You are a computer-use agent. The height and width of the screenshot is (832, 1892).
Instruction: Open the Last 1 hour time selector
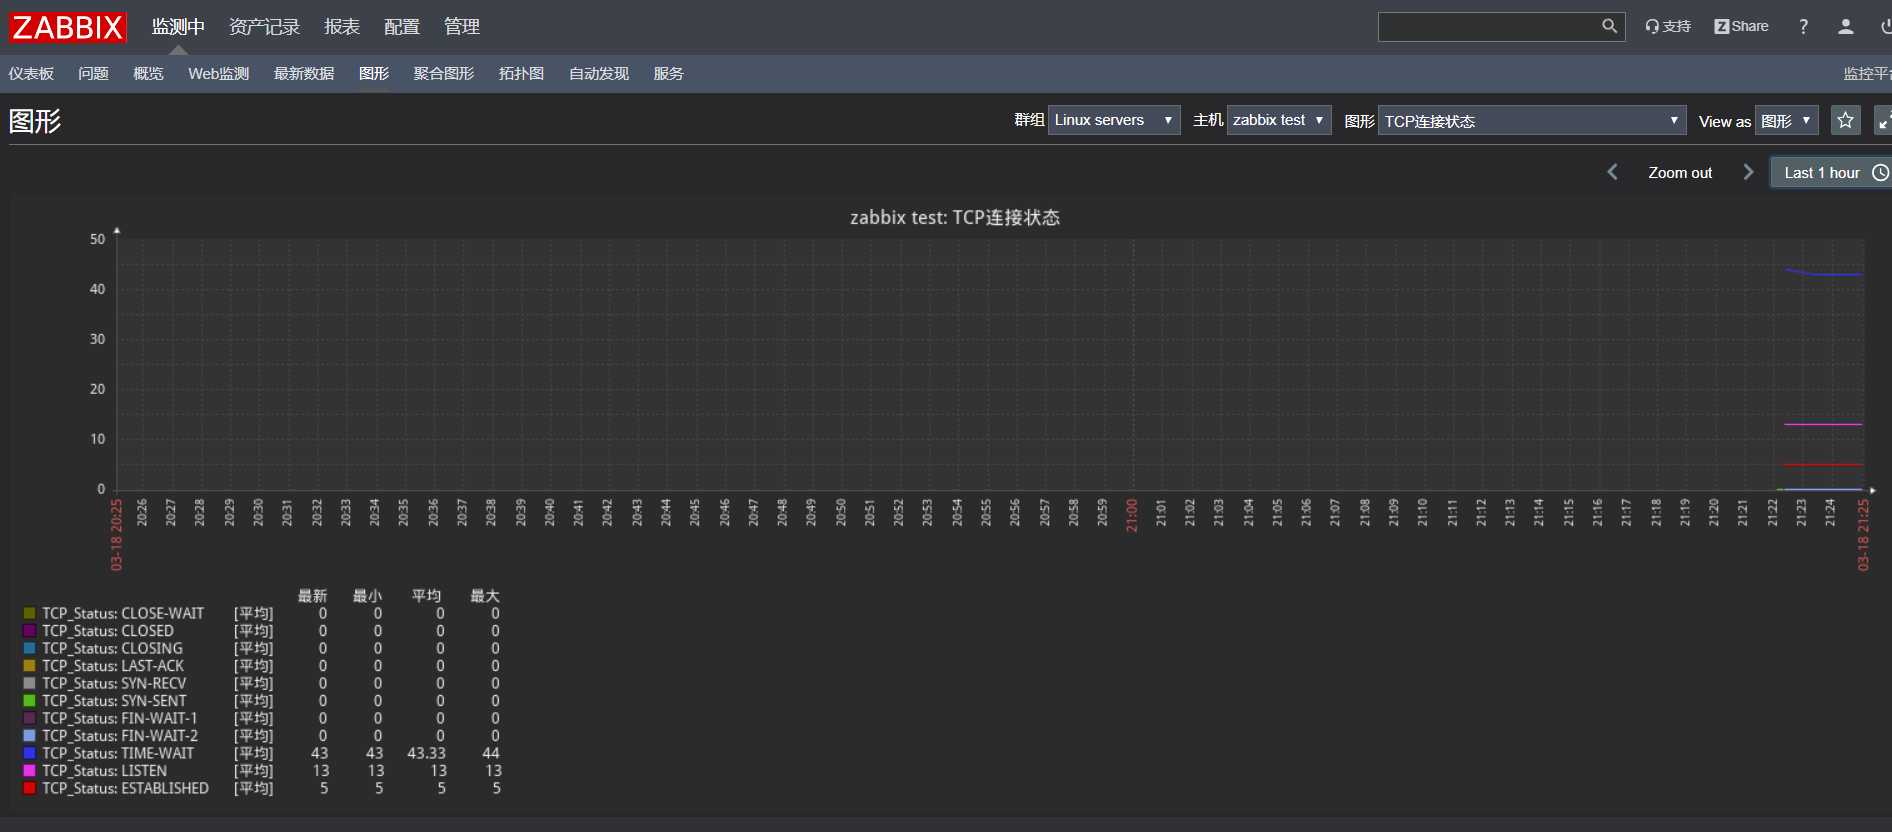1832,172
